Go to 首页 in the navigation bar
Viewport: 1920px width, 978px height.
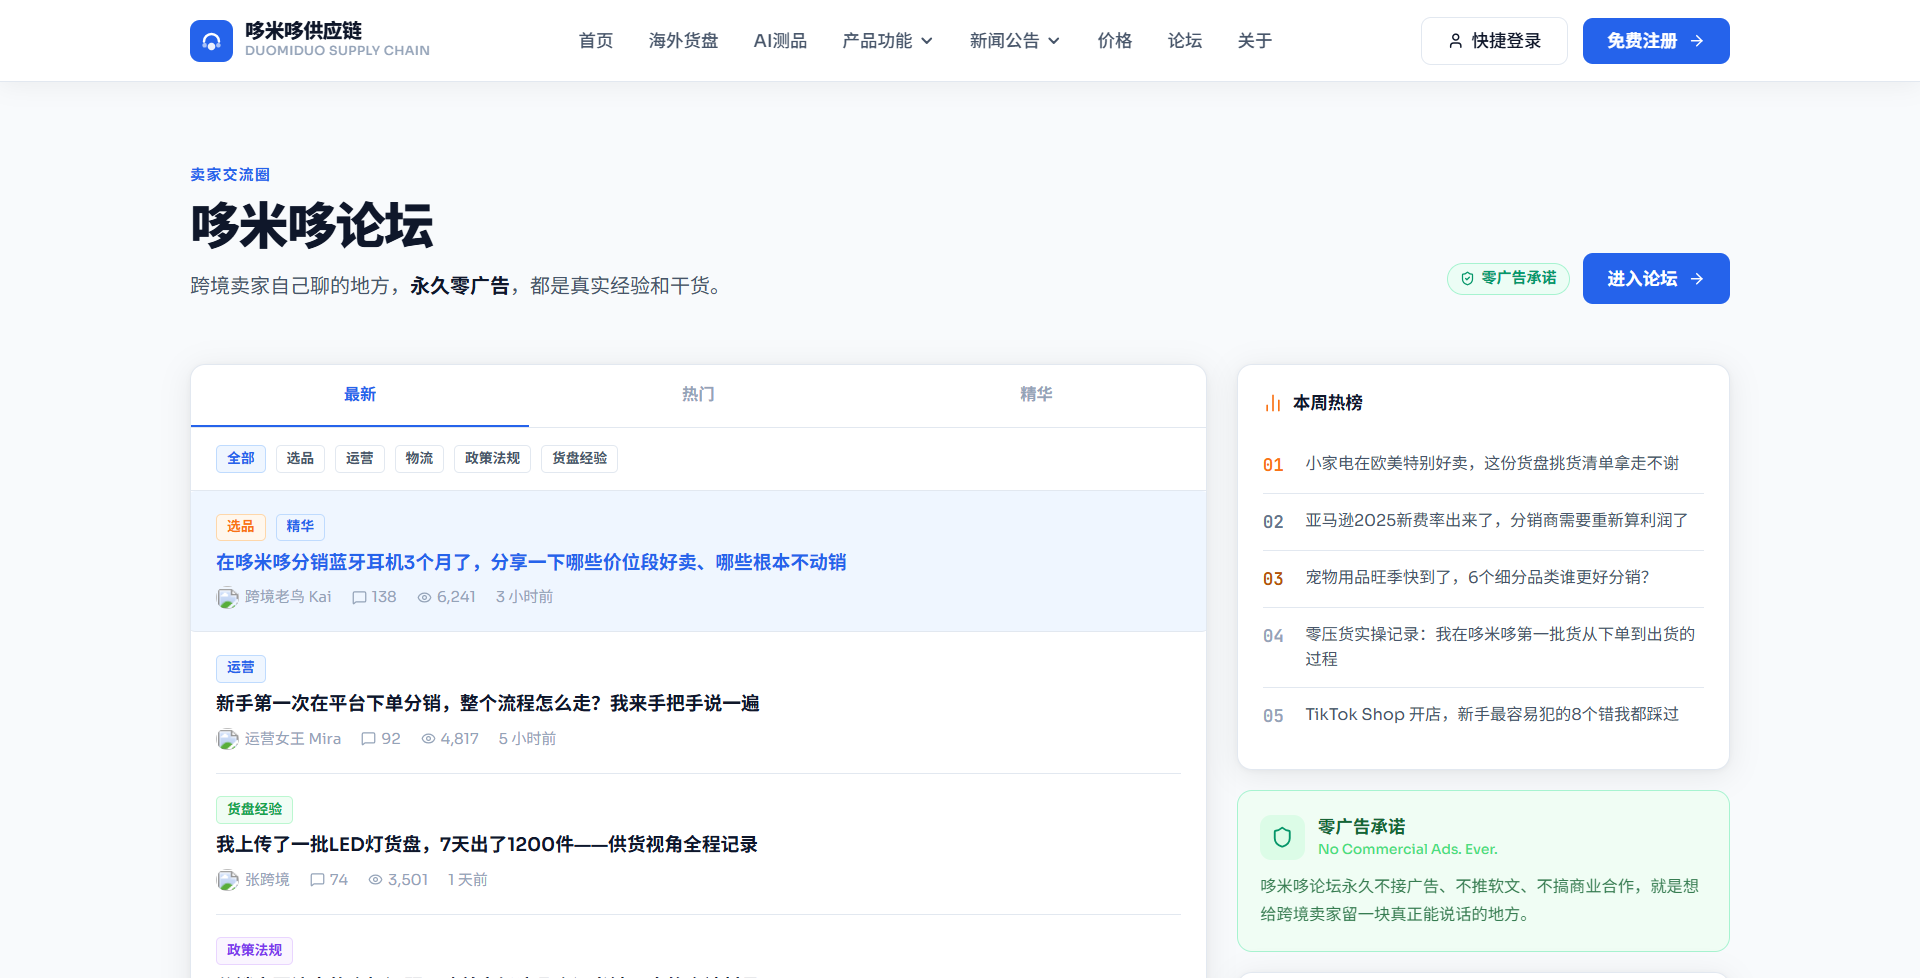tap(596, 41)
